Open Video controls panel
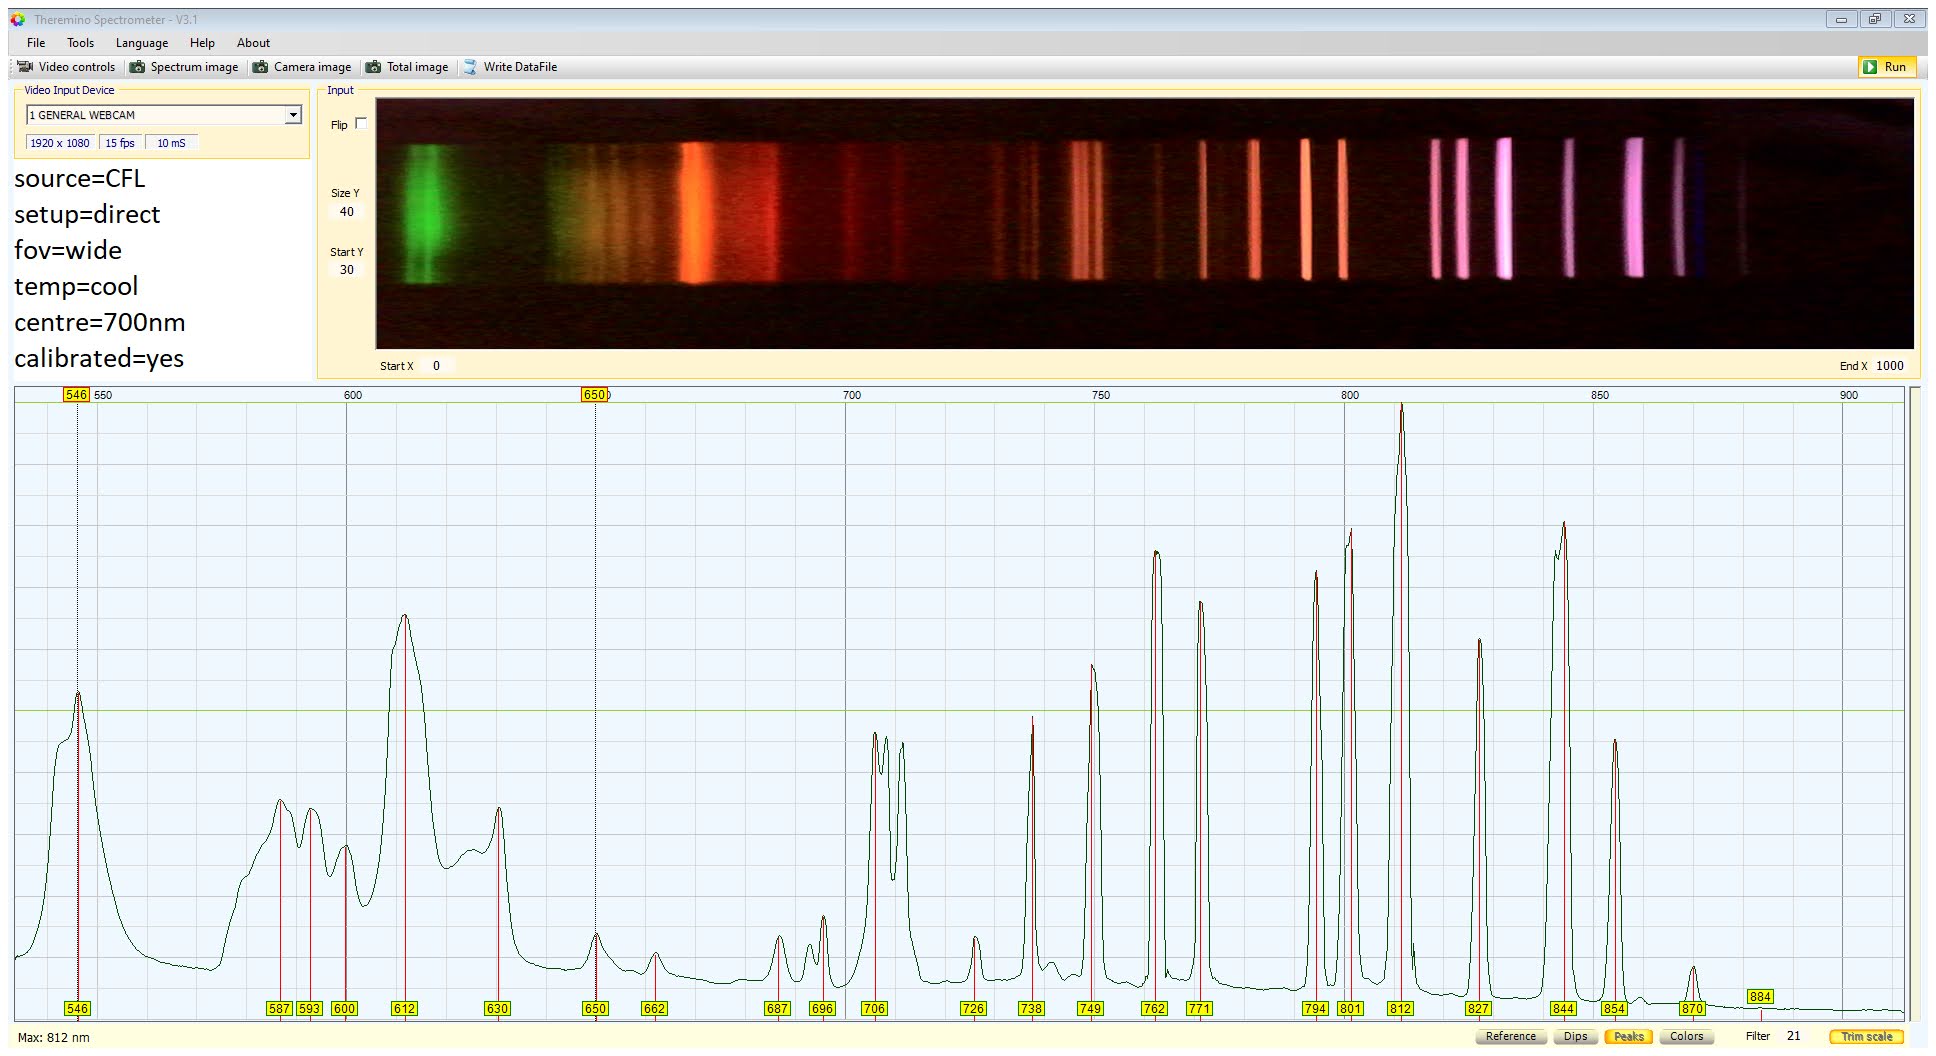Screen dimensions: 1936x1056 pos(66,67)
